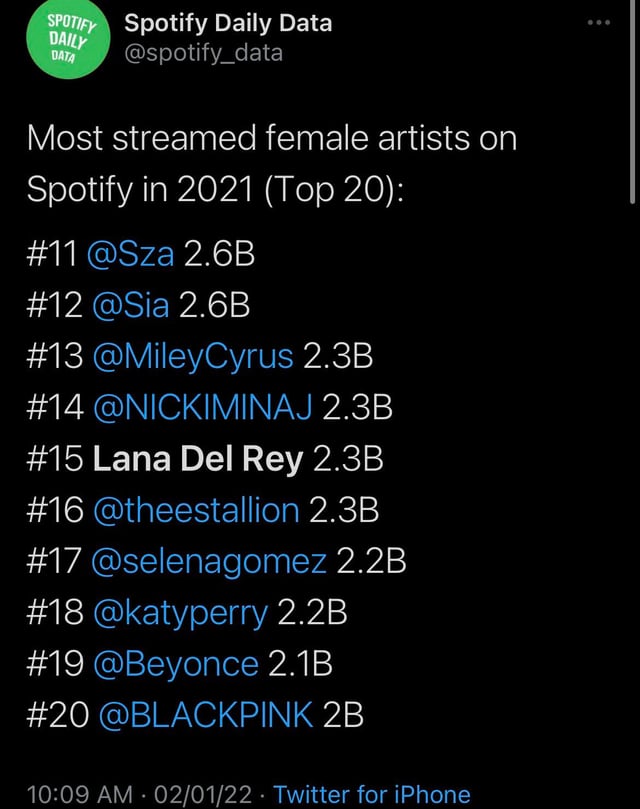Visit the @MileyCyrus profile mention
640x809 pixels.
[193, 357]
